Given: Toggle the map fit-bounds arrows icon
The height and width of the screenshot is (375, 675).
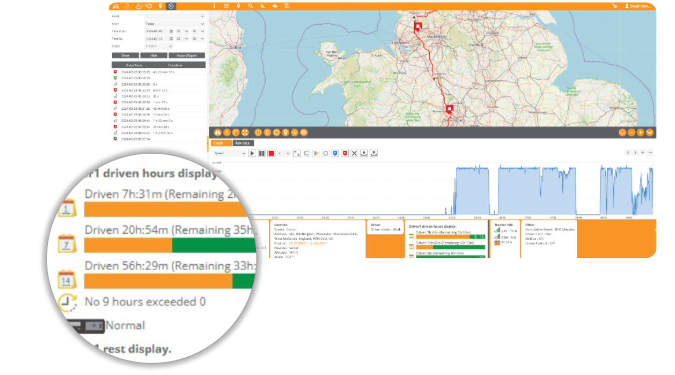Looking at the screenshot, I should [x=245, y=133].
